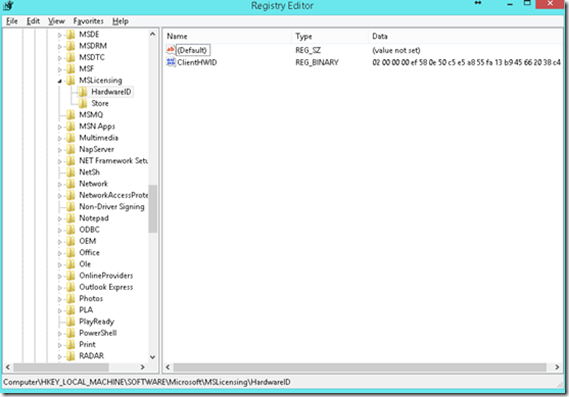Image resolution: width=569 pixels, height=397 pixels.
Task: Select the (Default) value entry
Action: [x=192, y=50]
